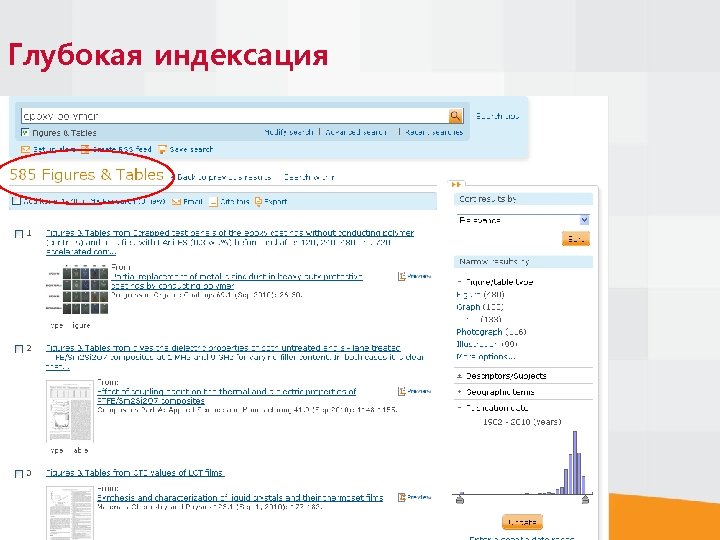This screenshot has width=720, height=540.
Task: Open source article on coupling agent effect
Action: coord(227,396)
